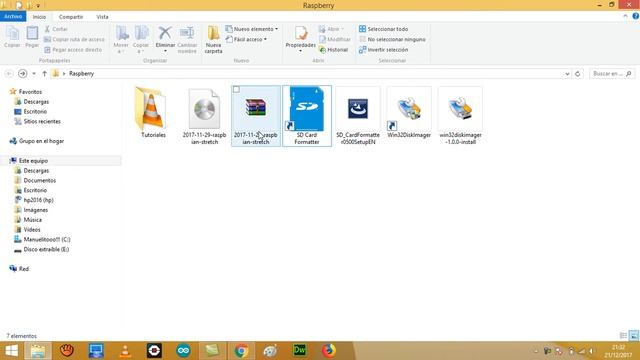Open Música in sidebar
The image size is (640, 360).
click(x=32, y=220)
